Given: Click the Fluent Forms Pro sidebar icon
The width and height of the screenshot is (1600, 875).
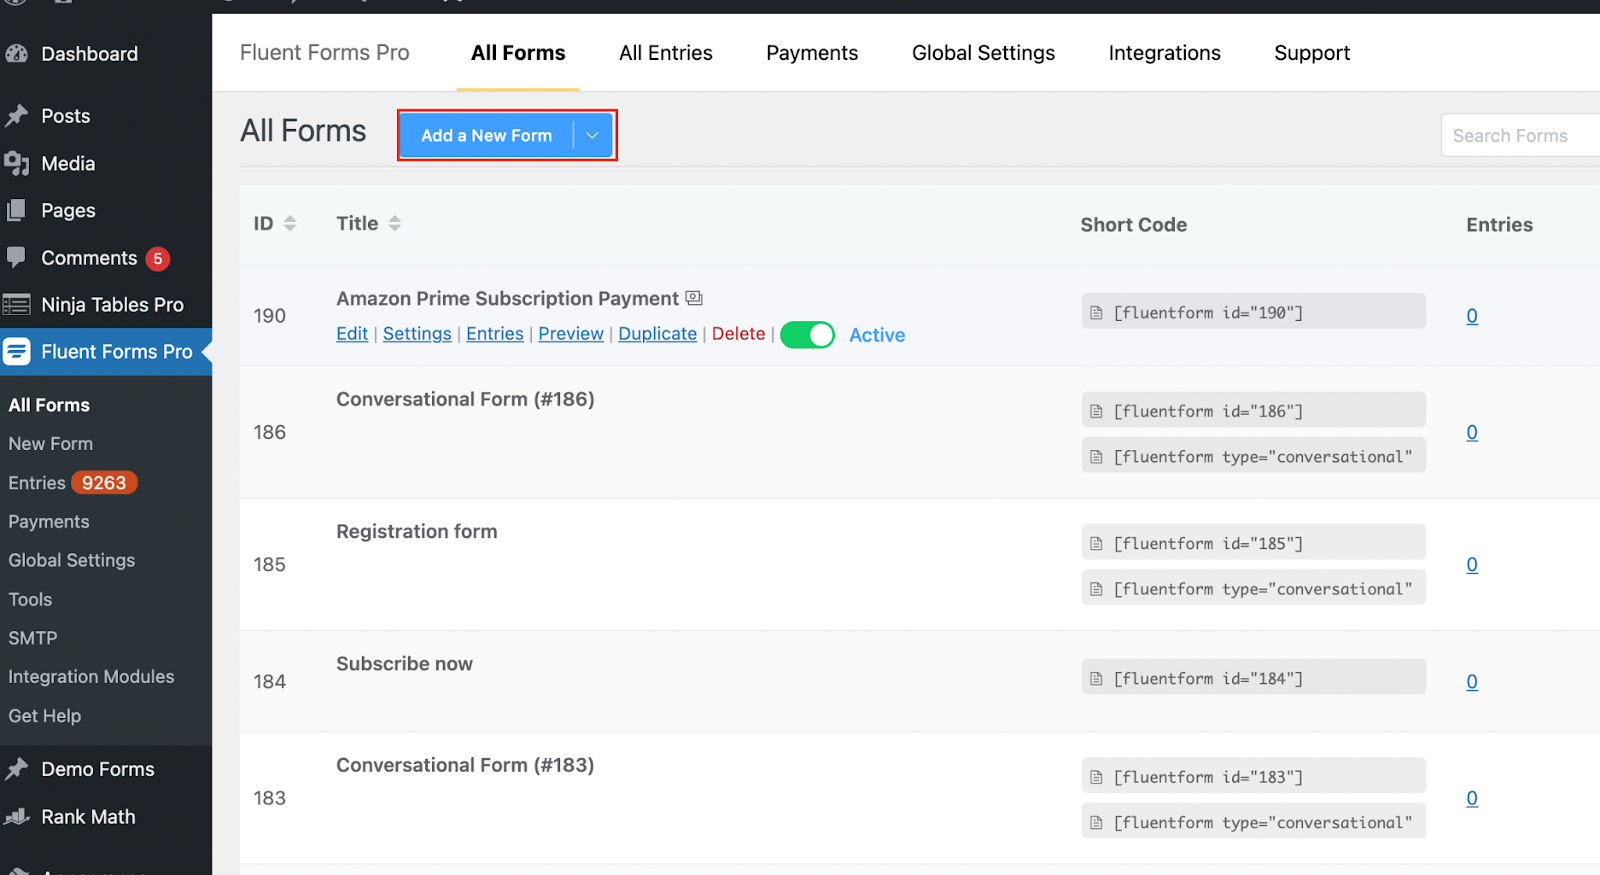Looking at the screenshot, I should point(17,352).
